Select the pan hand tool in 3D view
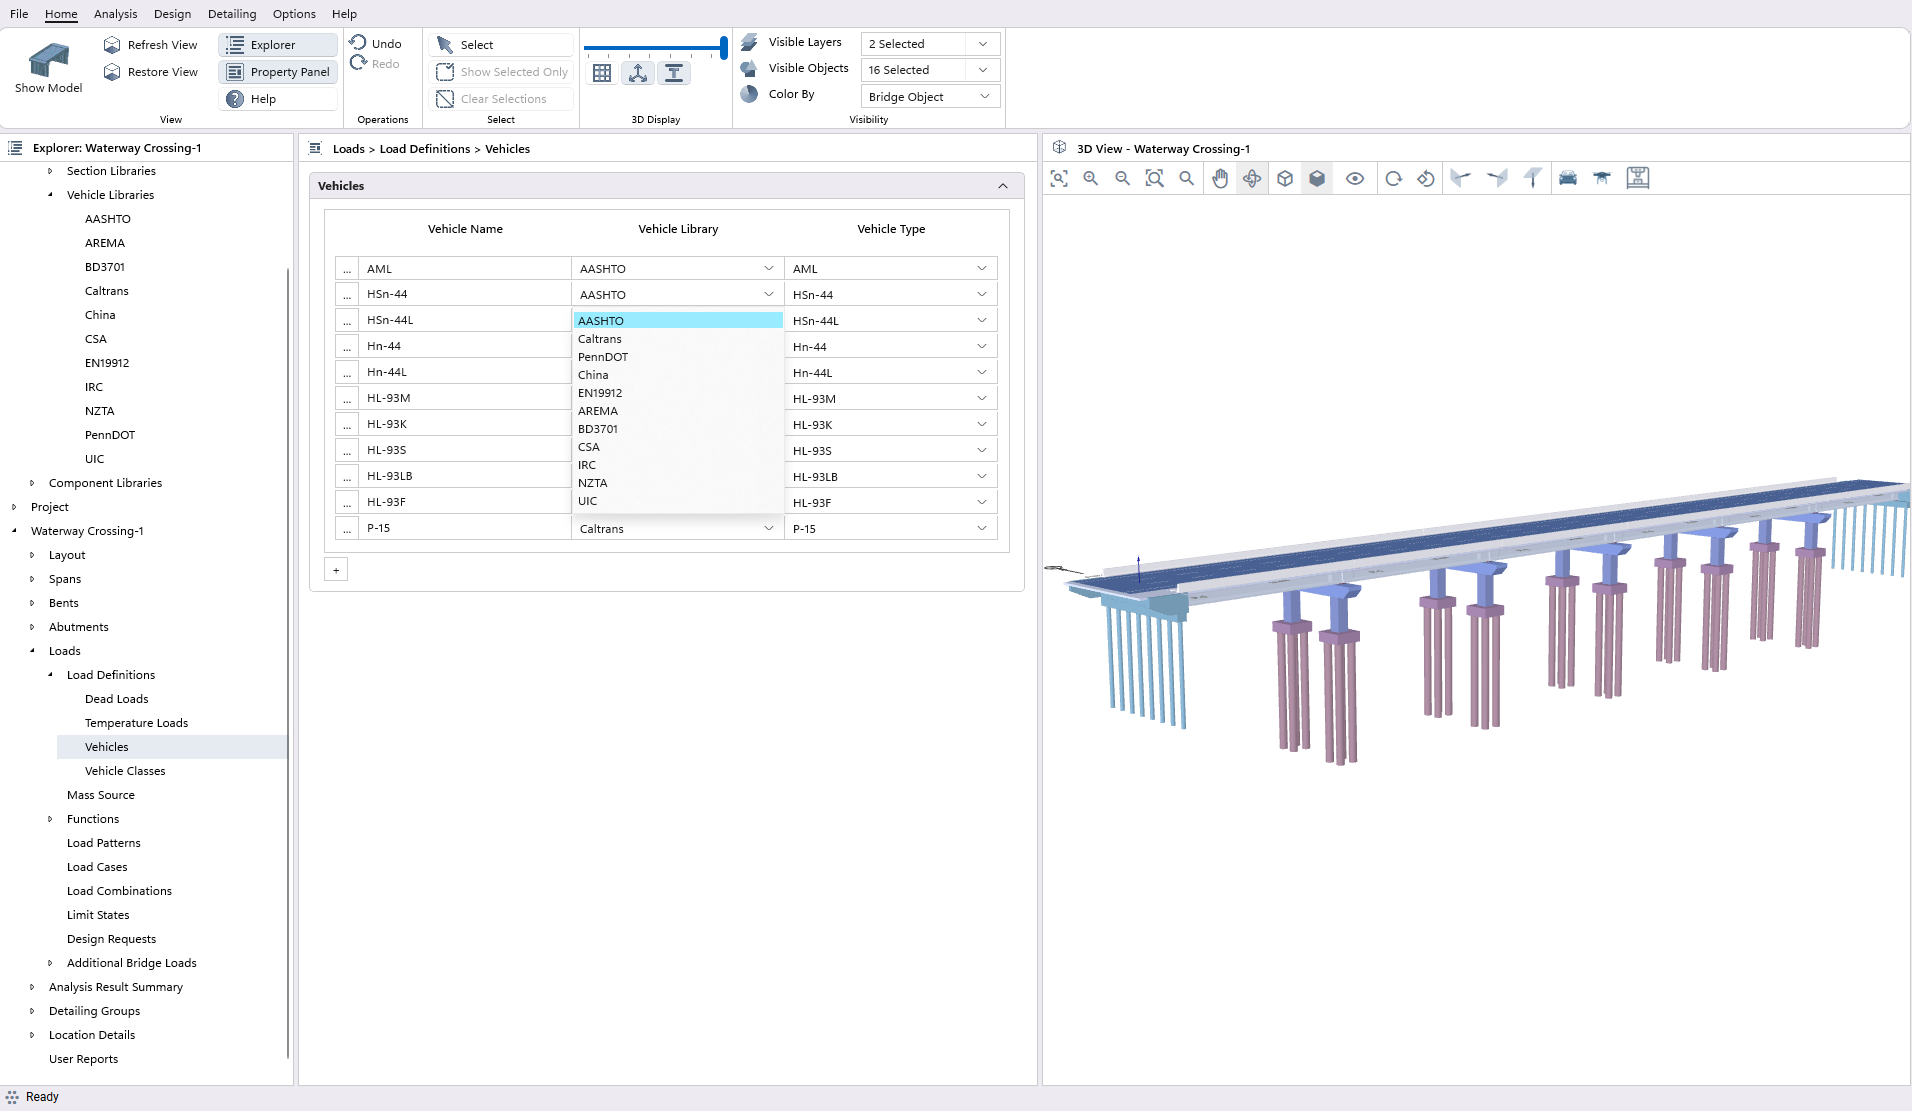The image size is (1912, 1111). pyautogui.click(x=1220, y=179)
